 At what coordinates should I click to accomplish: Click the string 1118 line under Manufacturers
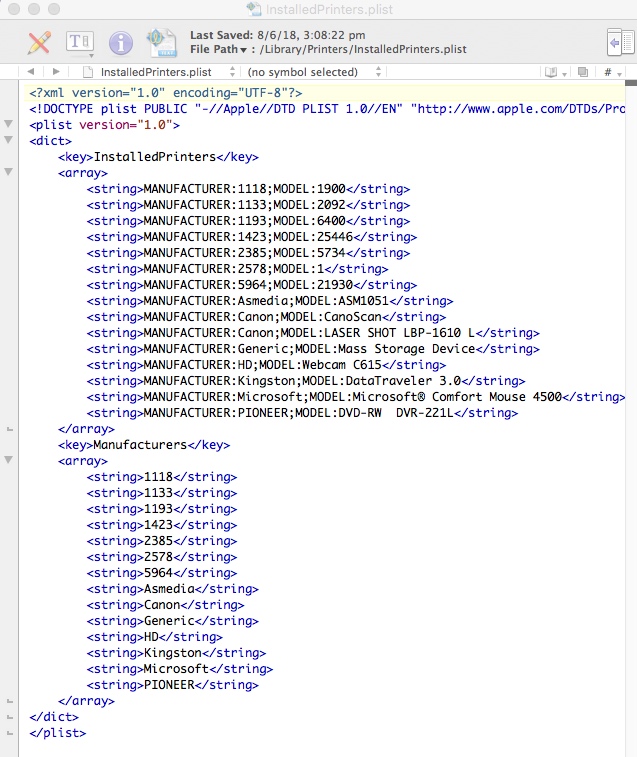(162, 477)
